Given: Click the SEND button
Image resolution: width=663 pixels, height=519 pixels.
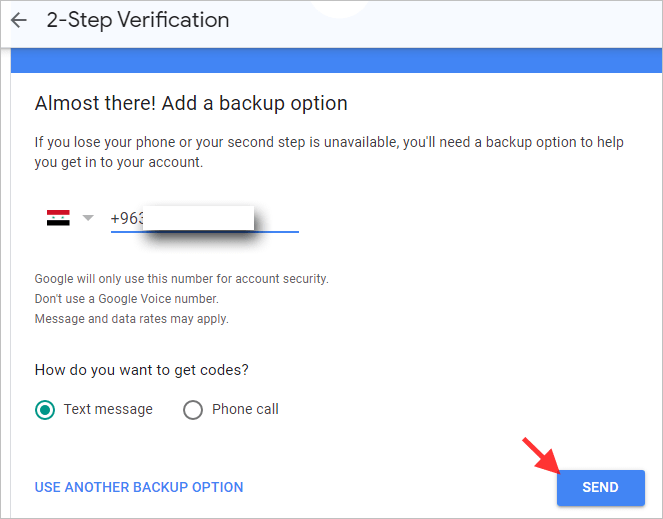Looking at the screenshot, I should [x=600, y=487].
